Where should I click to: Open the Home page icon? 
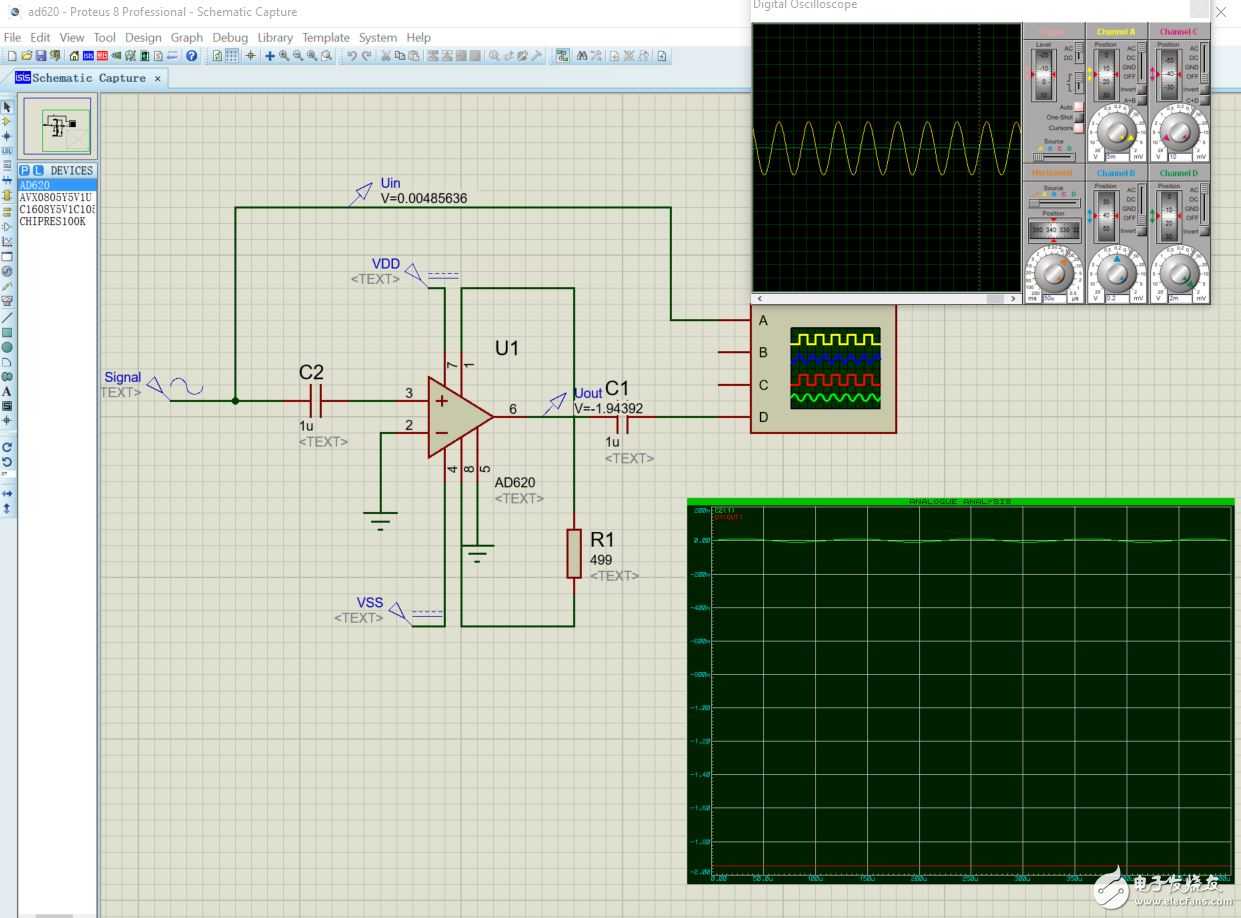75,56
